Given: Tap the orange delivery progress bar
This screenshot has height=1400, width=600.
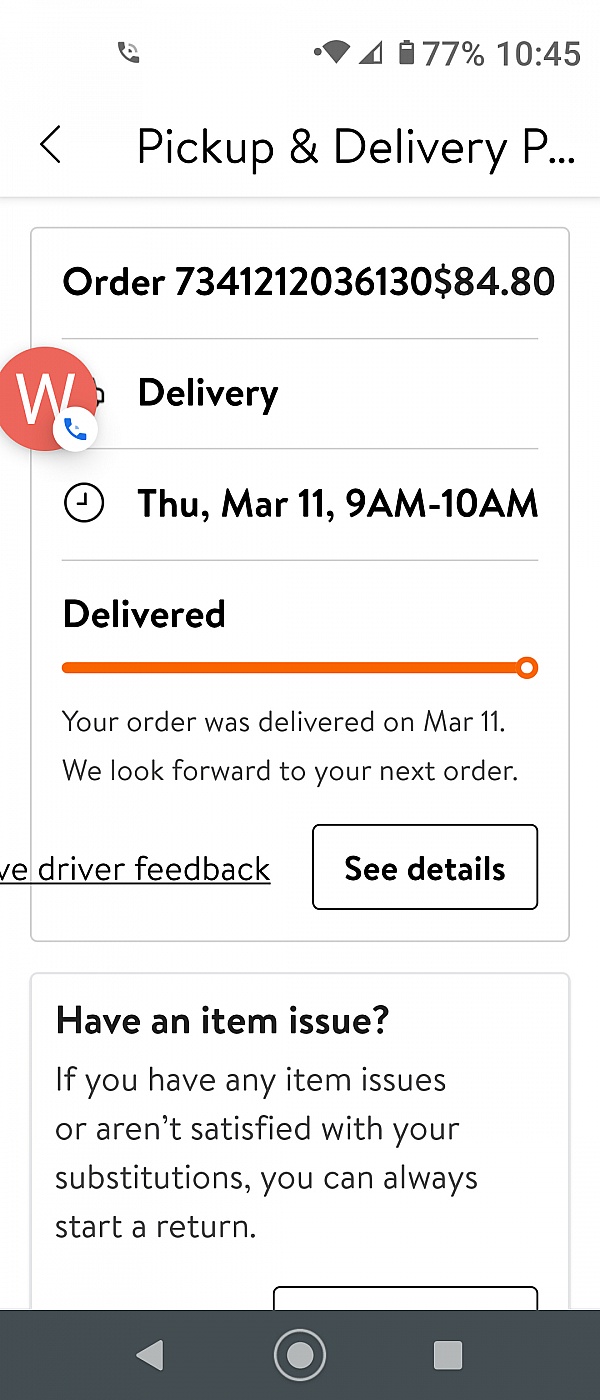Looking at the screenshot, I should 290,668.
